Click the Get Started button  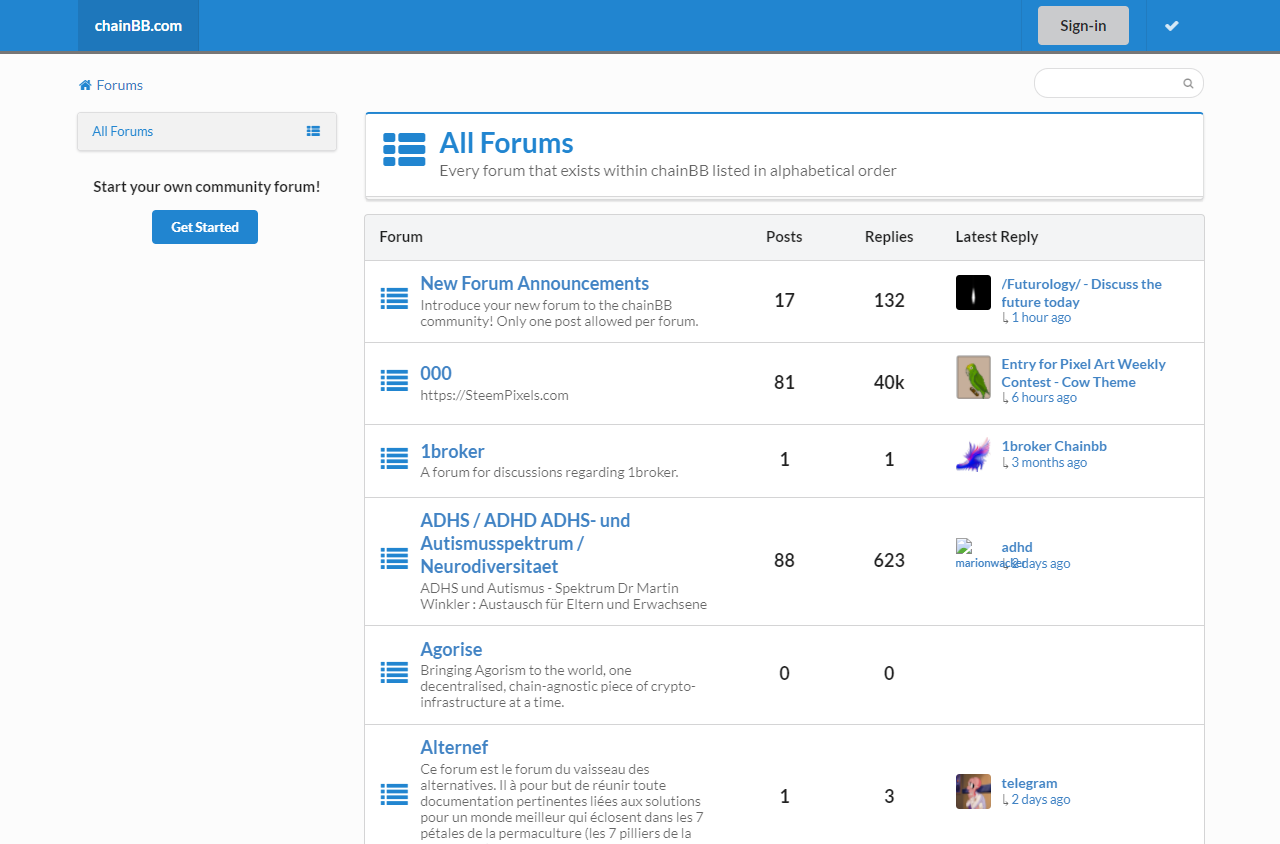pos(205,227)
